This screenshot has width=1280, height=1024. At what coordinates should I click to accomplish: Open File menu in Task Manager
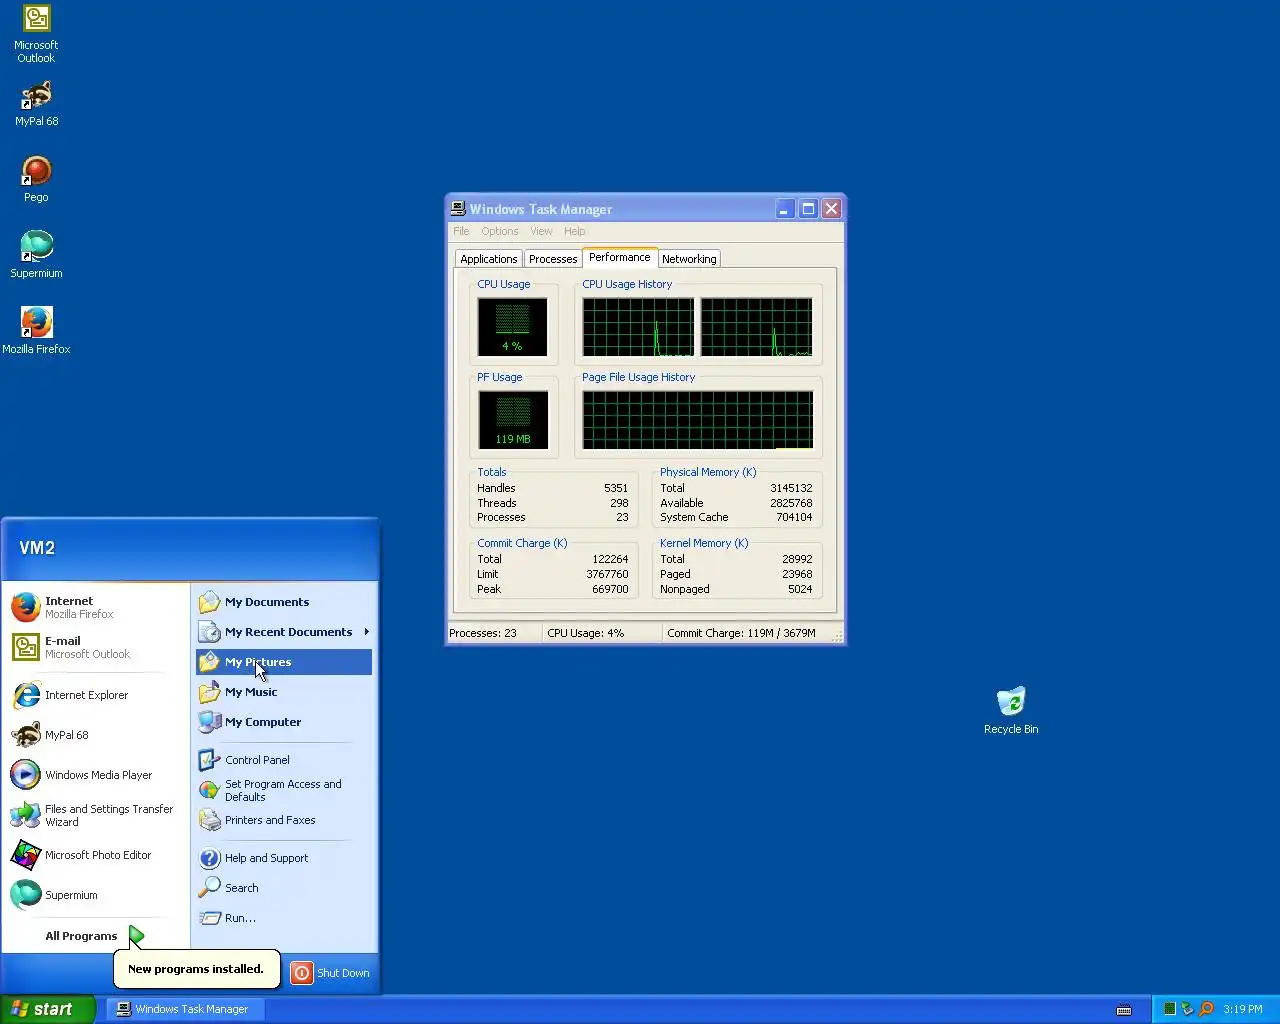click(x=461, y=231)
